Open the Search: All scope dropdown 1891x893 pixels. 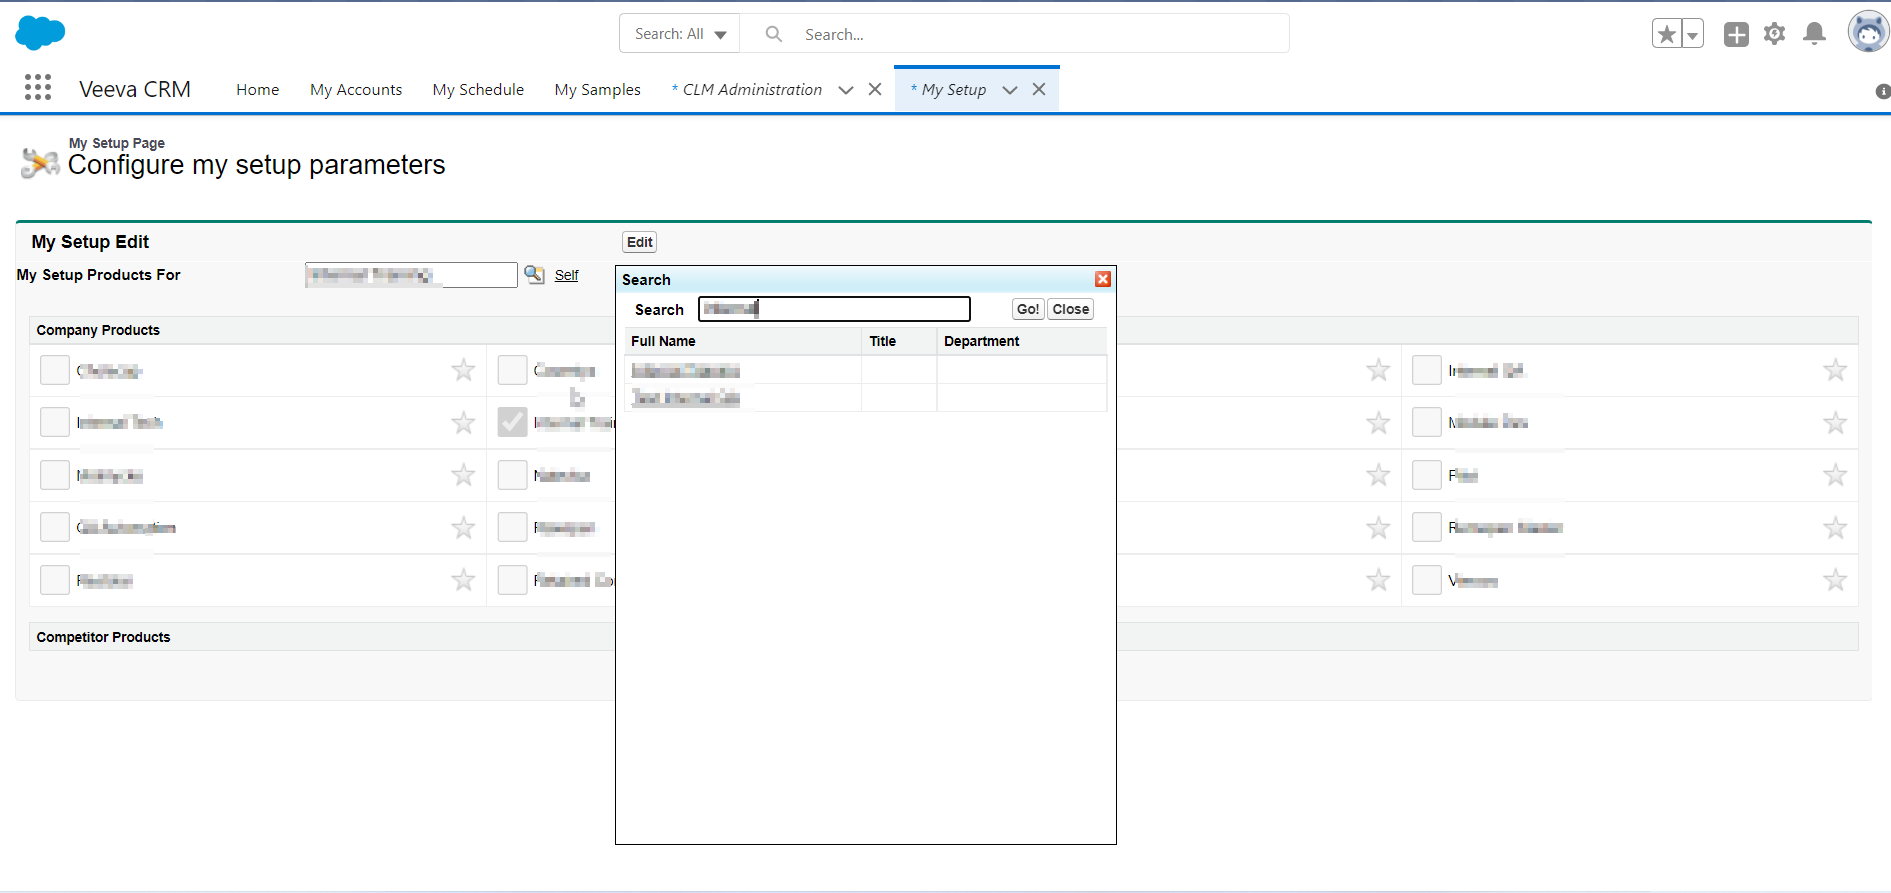point(680,34)
